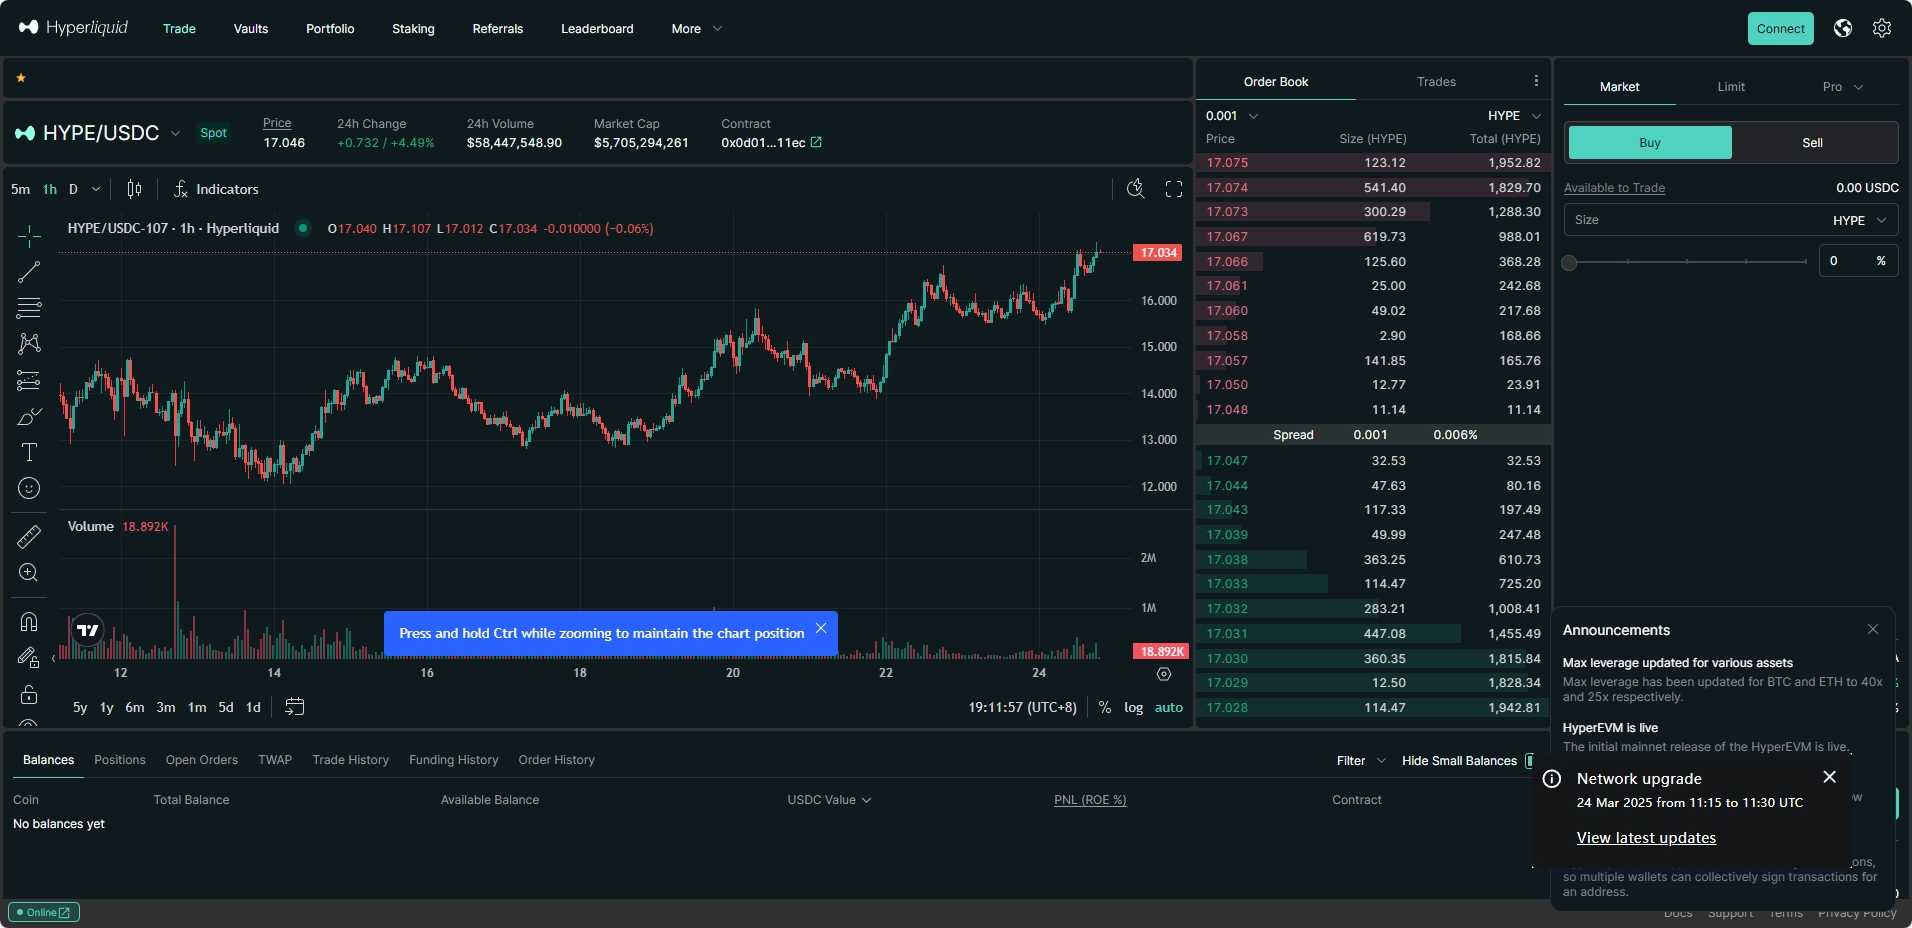Select the text annotation tool
The height and width of the screenshot is (928, 1912).
pos(29,452)
